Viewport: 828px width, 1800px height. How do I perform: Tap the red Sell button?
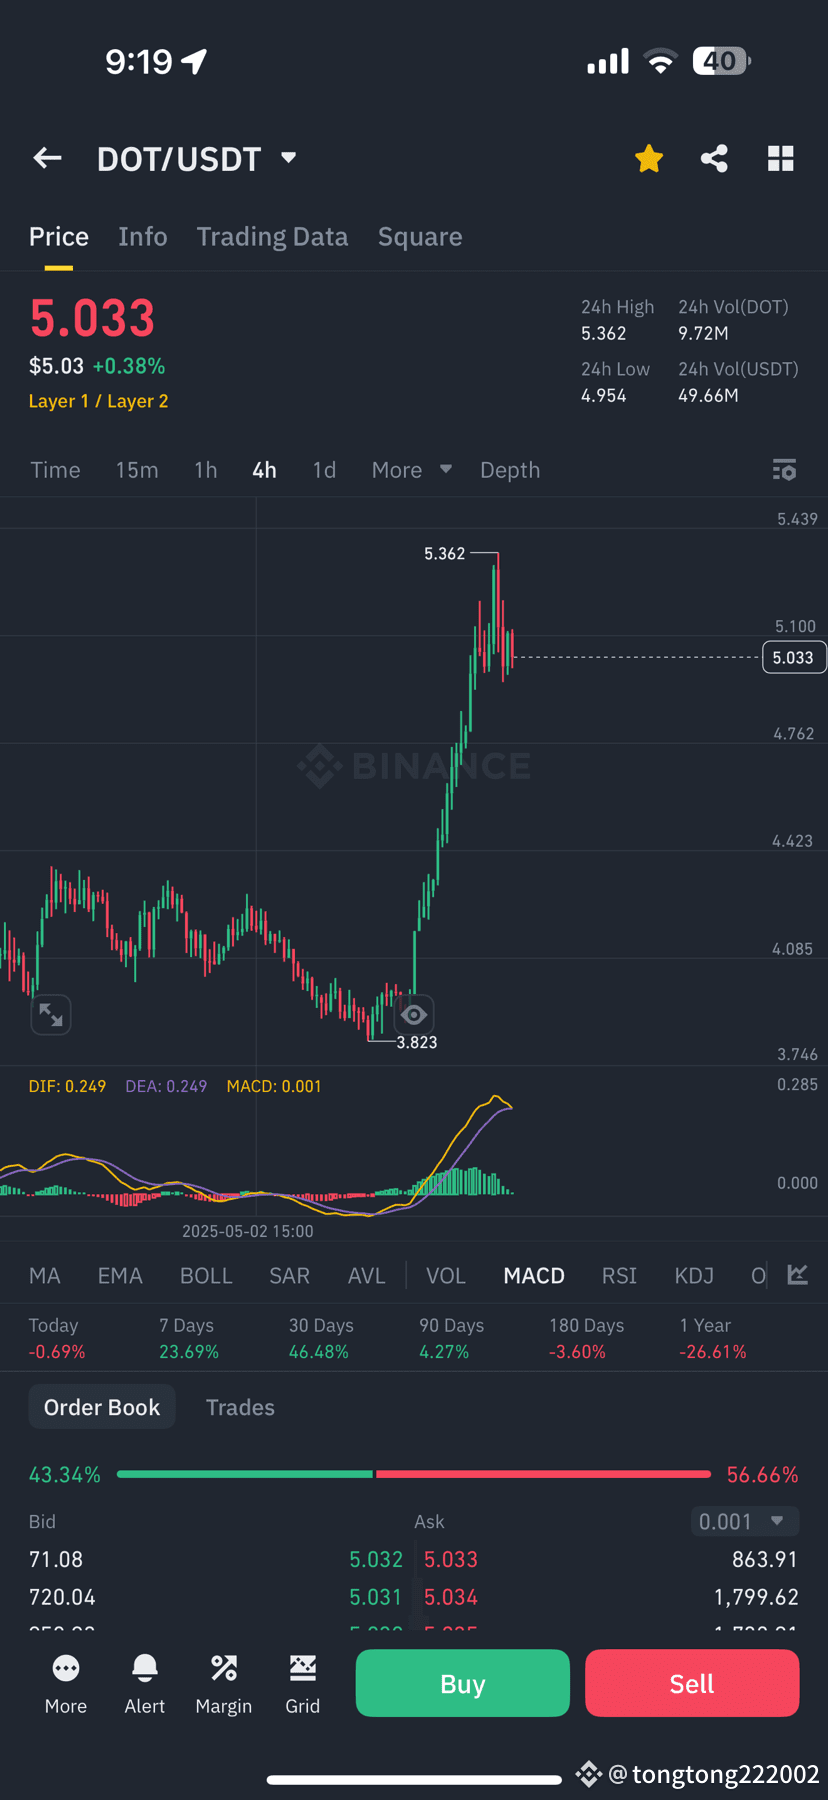(692, 1683)
